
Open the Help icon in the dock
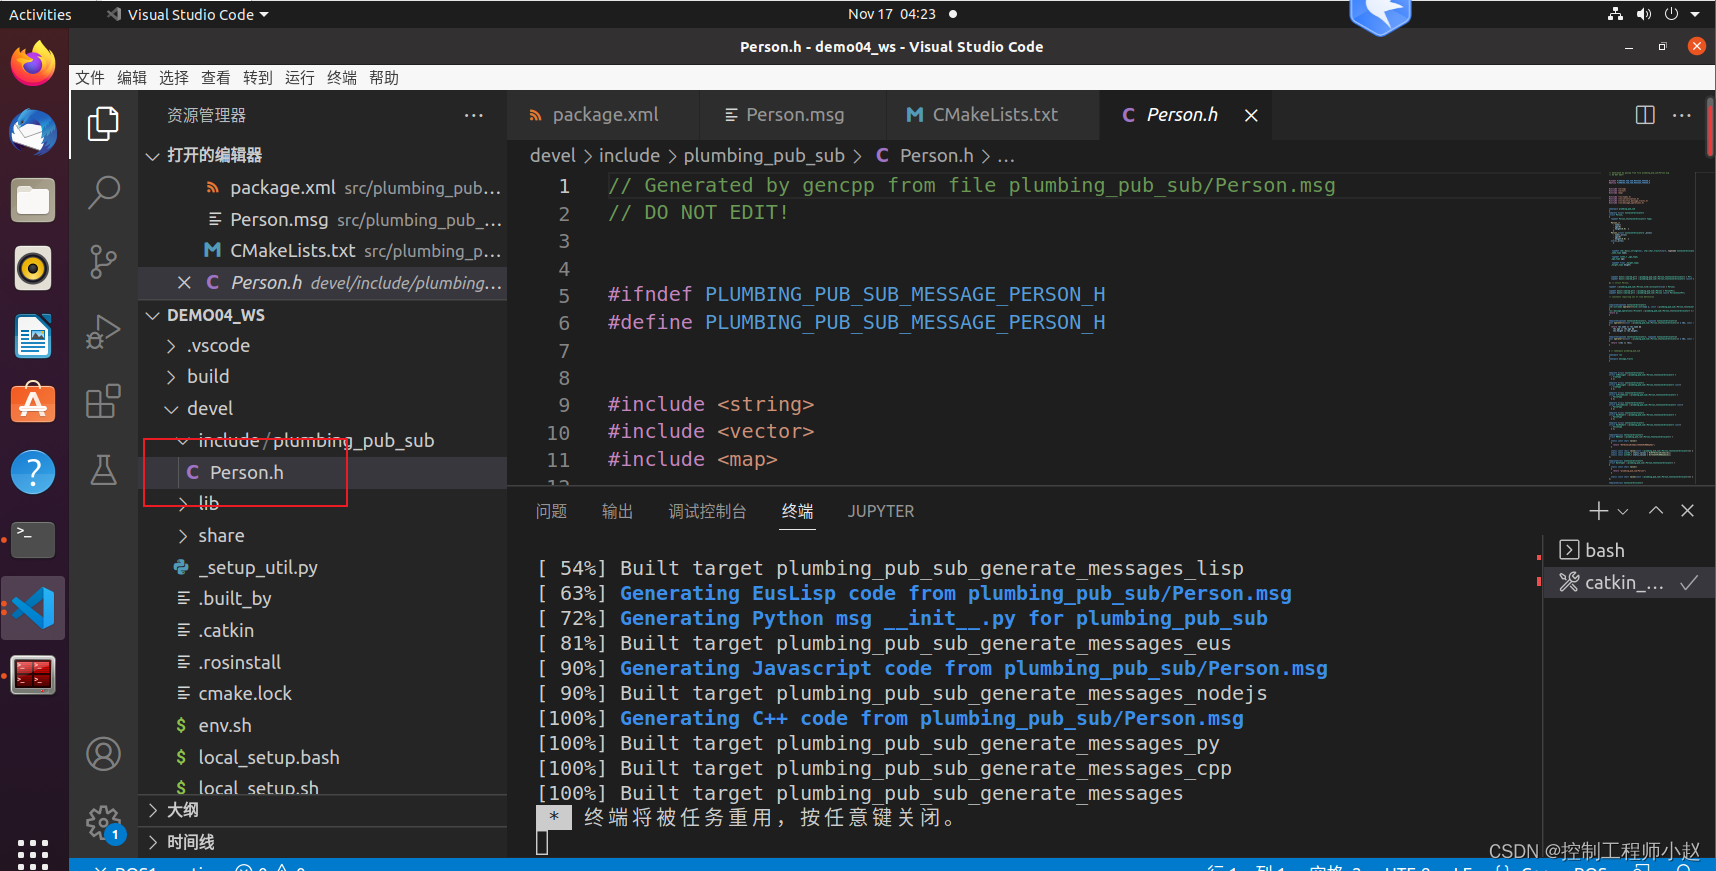[33, 472]
